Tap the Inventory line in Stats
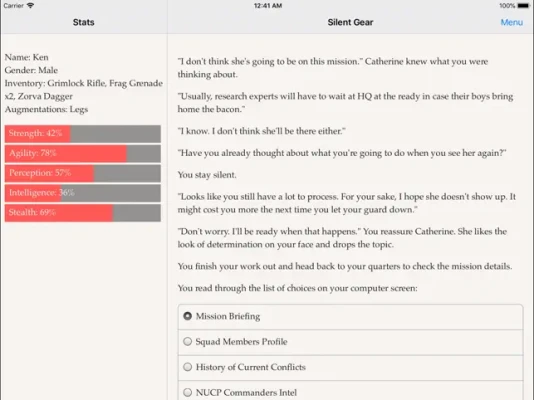The height and width of the screenshot is (400, 534). [x=83, y=90]
